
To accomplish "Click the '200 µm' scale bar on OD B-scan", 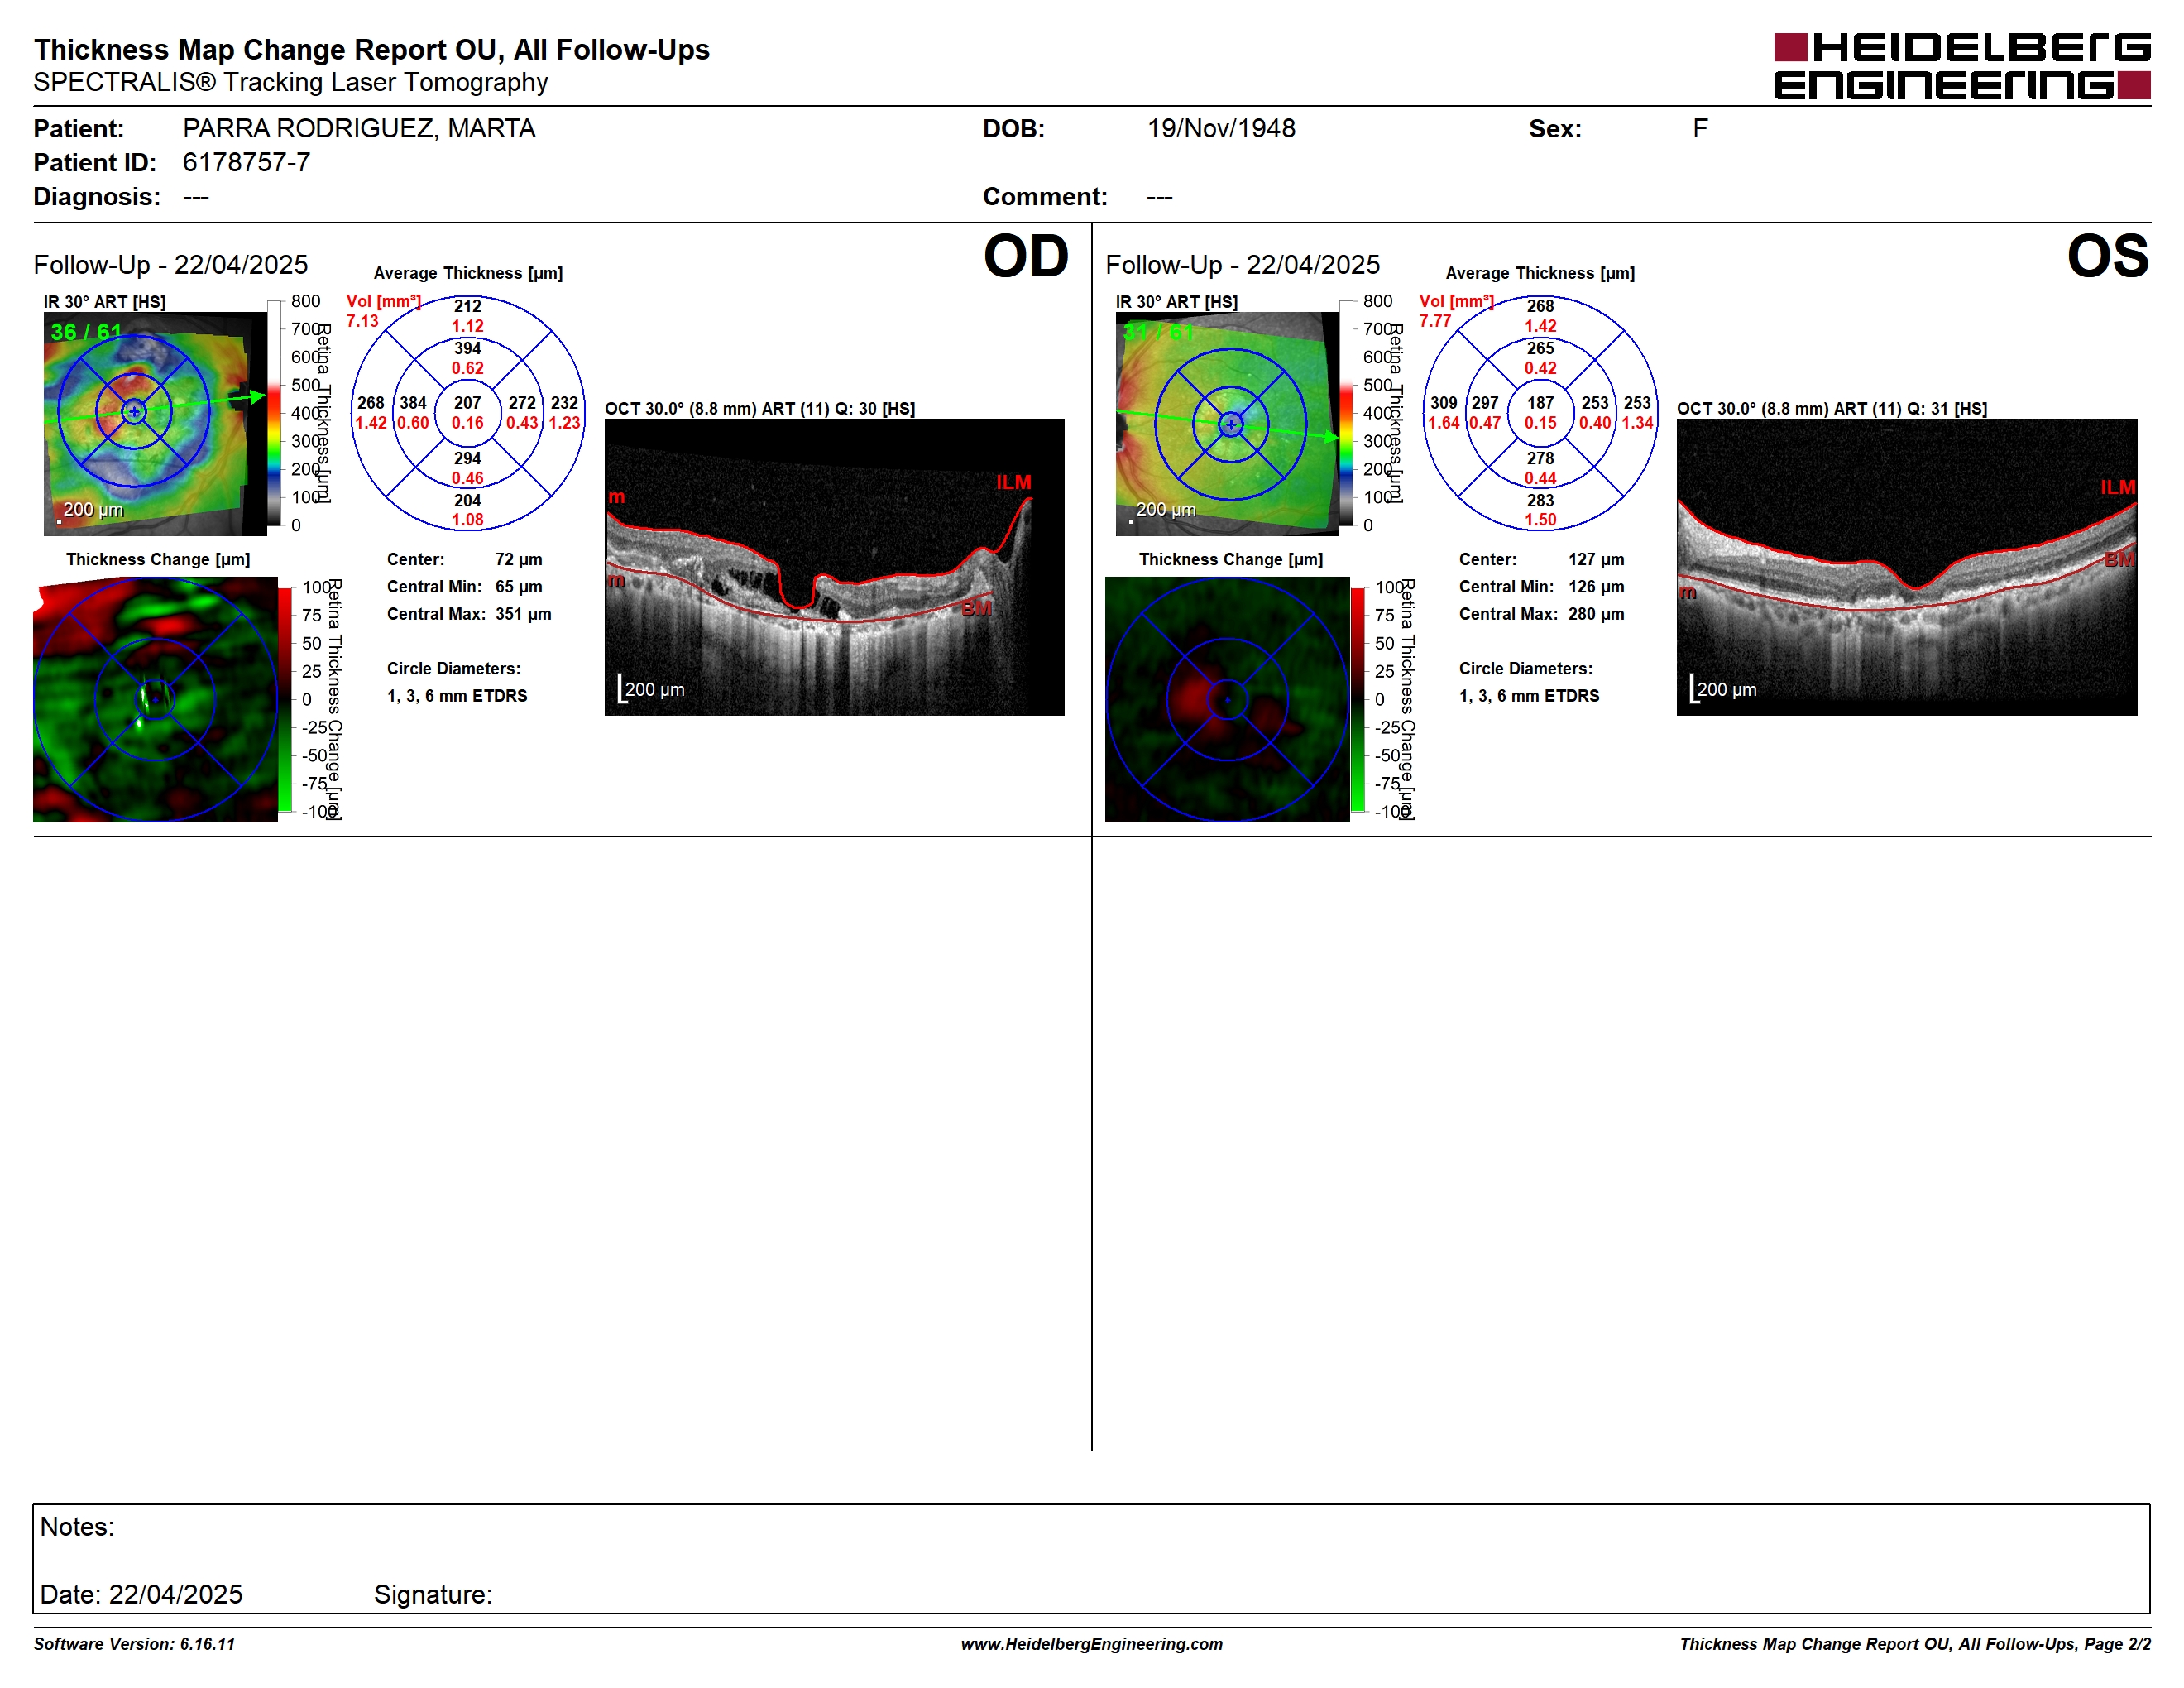I will point(652,689).
